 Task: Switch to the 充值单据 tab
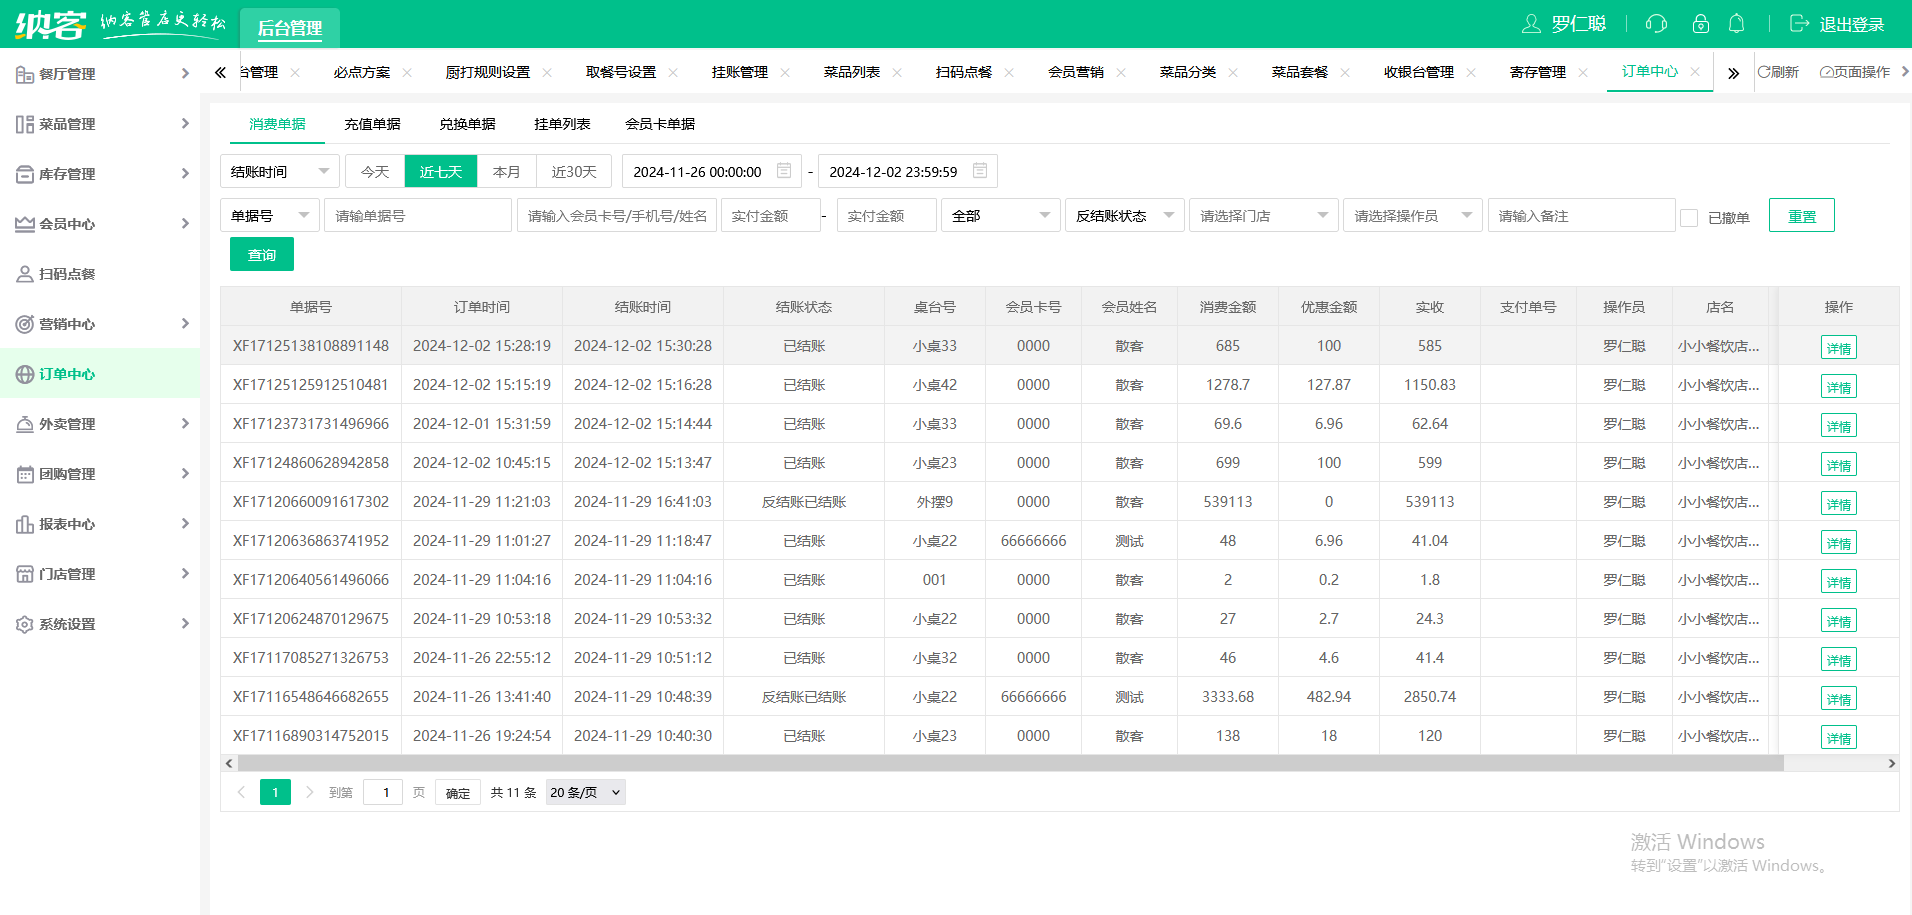[372, 124]
